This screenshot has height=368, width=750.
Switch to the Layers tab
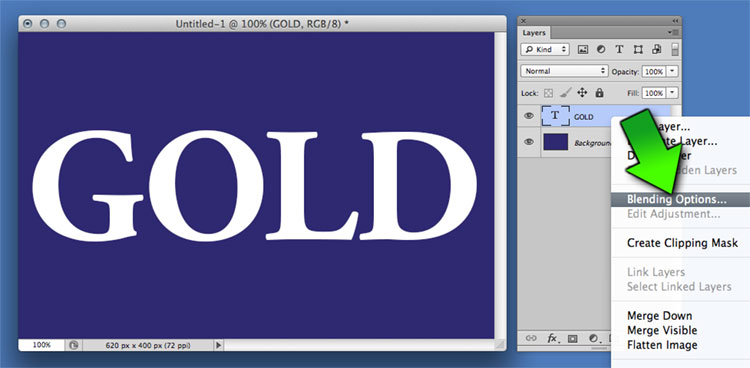[x=534, y=33]
